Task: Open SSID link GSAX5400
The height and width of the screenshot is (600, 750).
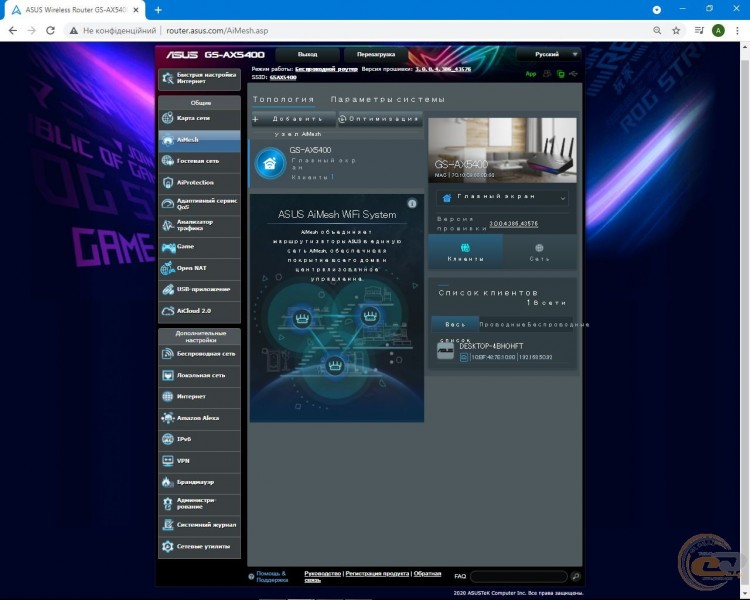Action: coord(283,77)
